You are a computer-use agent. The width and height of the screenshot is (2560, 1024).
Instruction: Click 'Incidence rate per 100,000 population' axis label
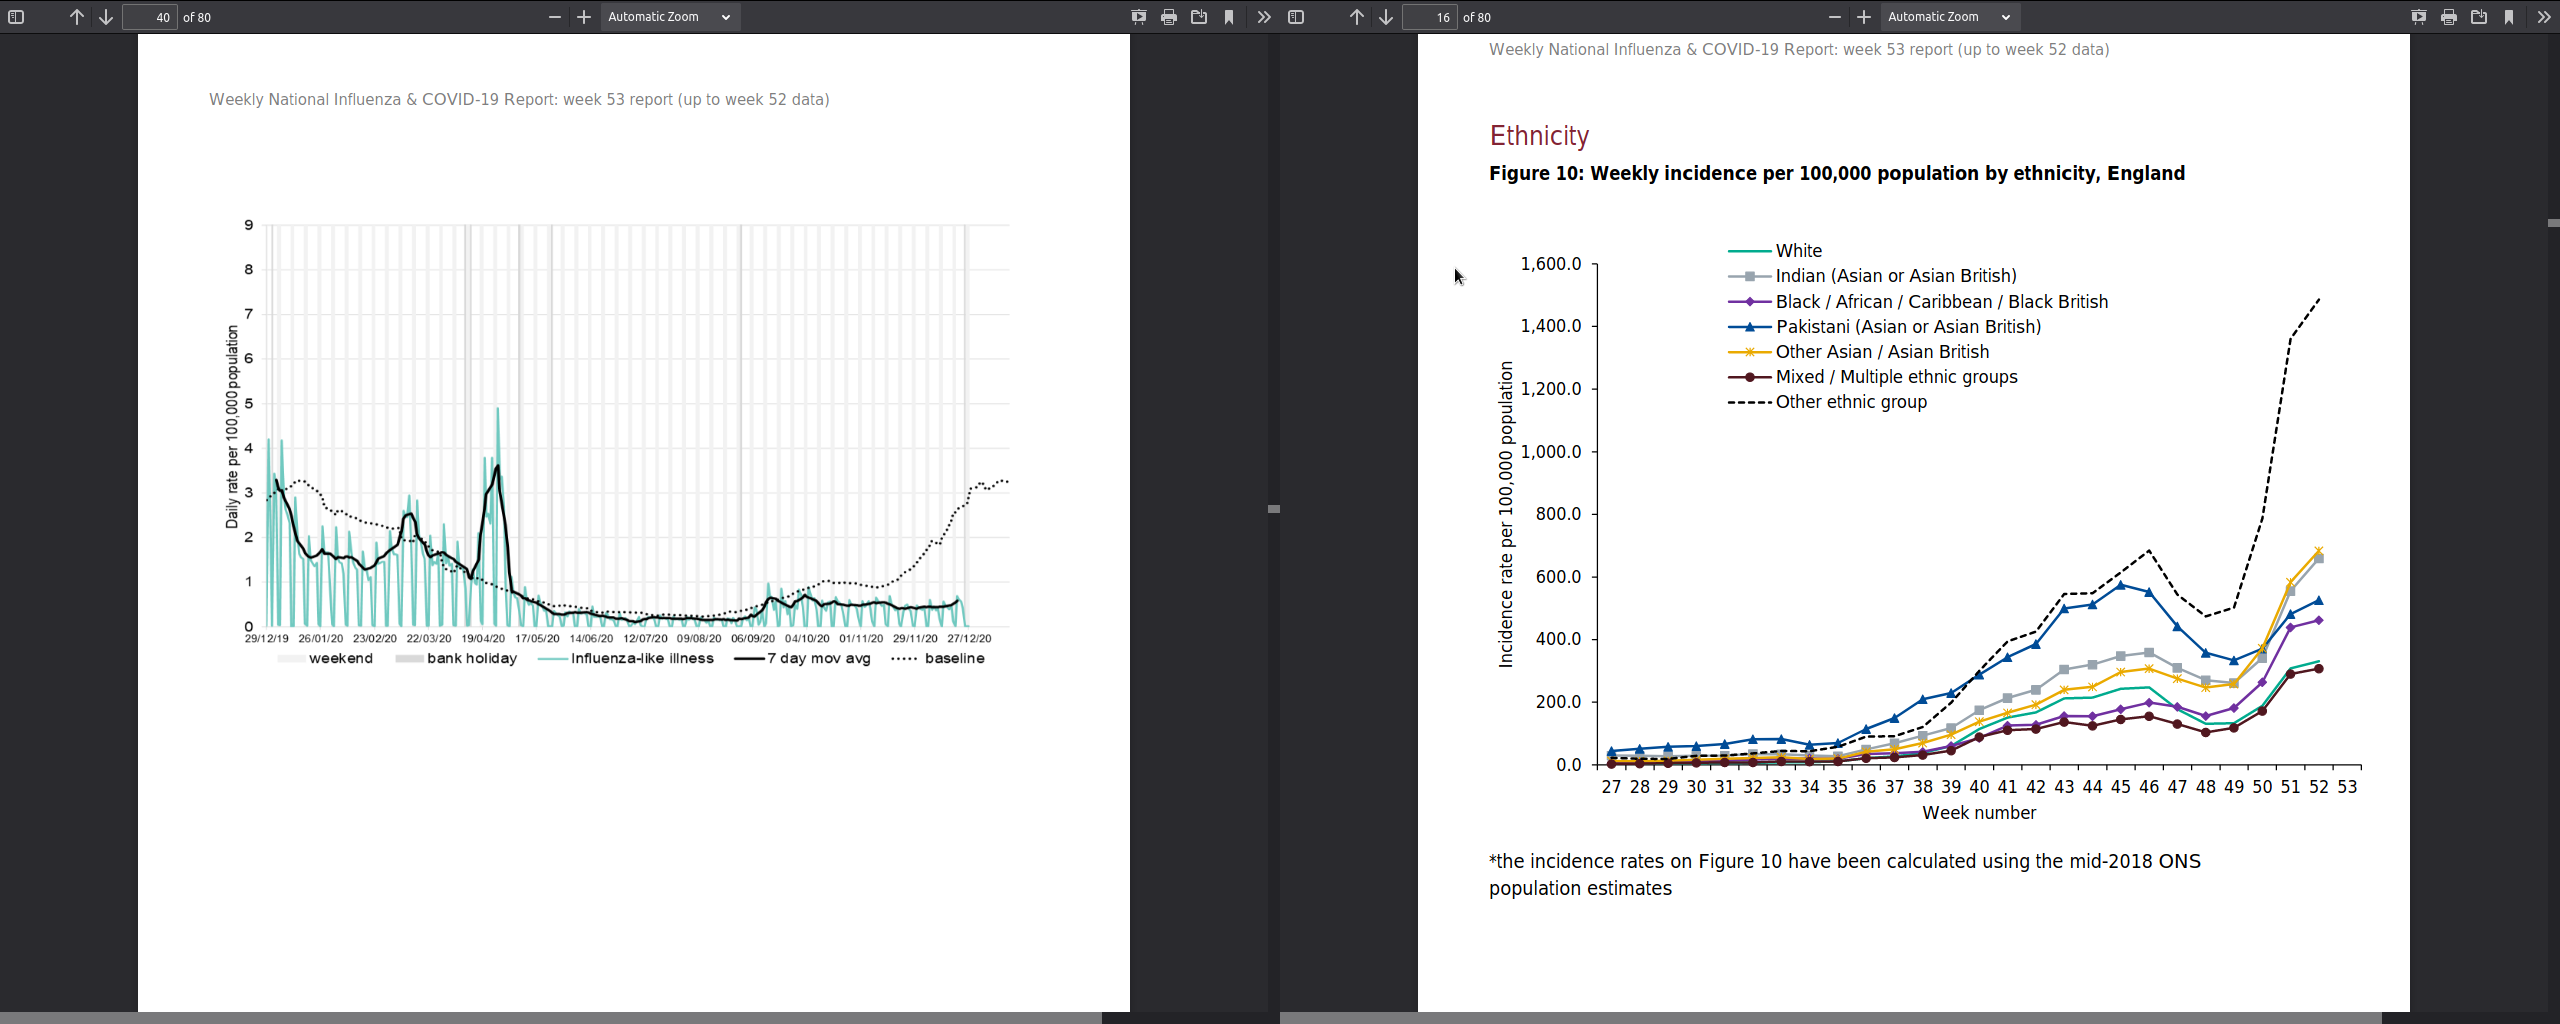pos(1506,514)
